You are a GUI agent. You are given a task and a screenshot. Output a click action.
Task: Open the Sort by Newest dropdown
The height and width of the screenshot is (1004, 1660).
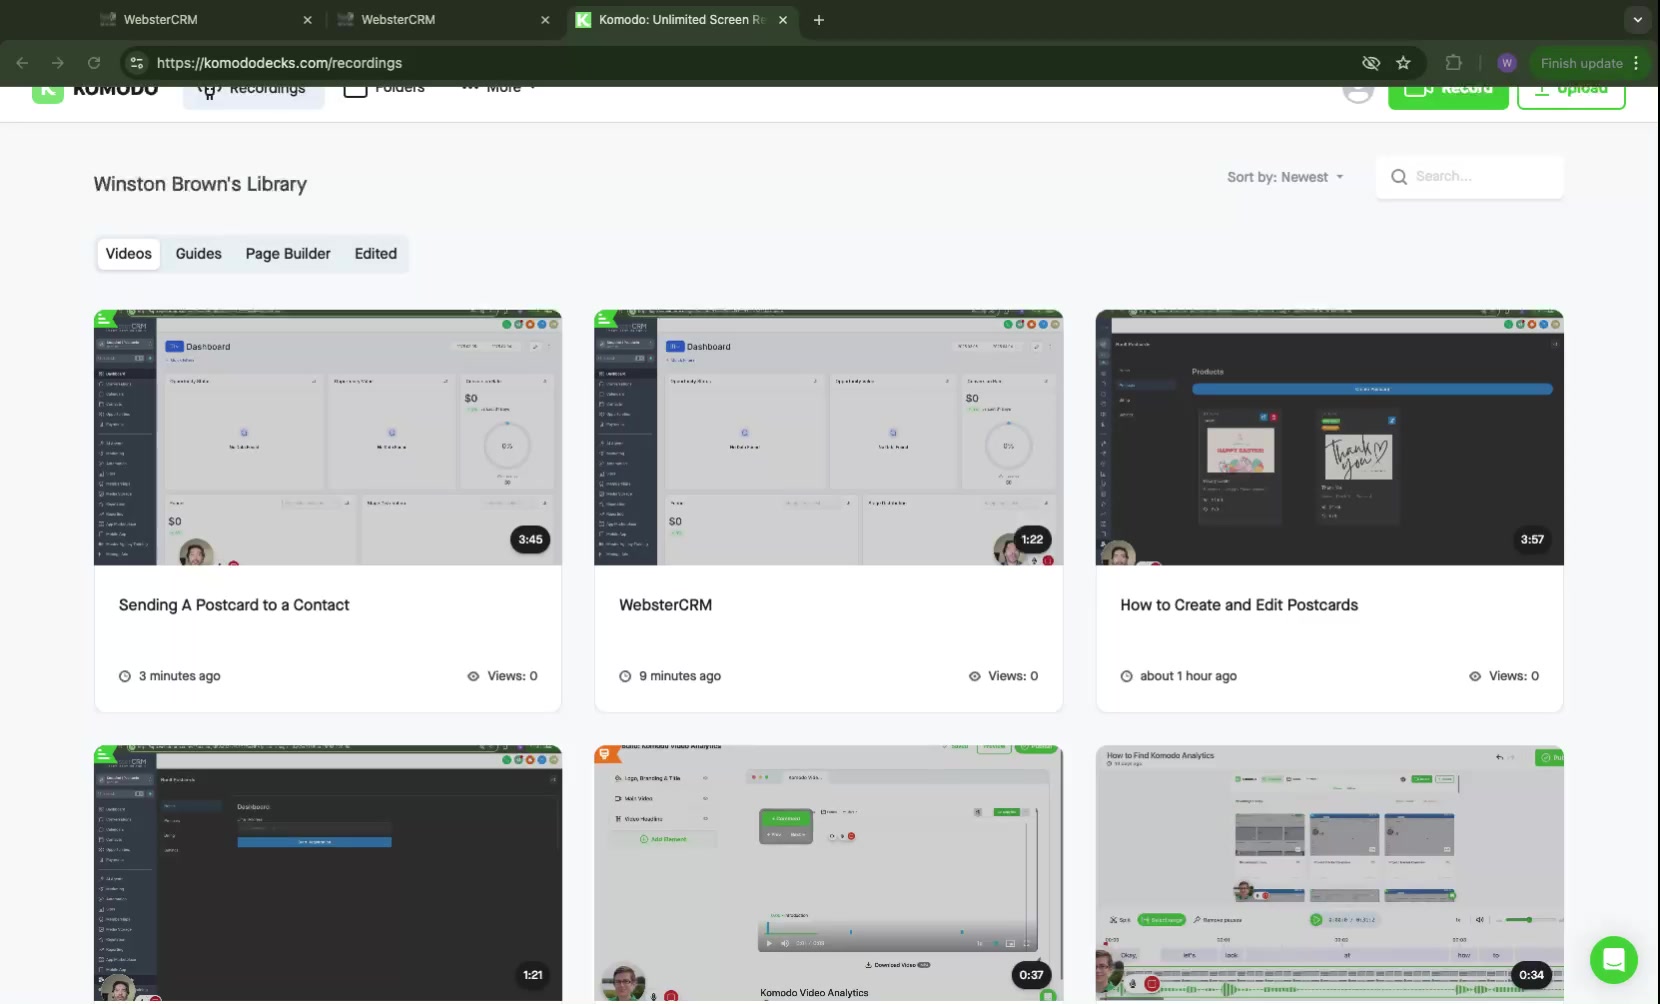[1285, 177]
